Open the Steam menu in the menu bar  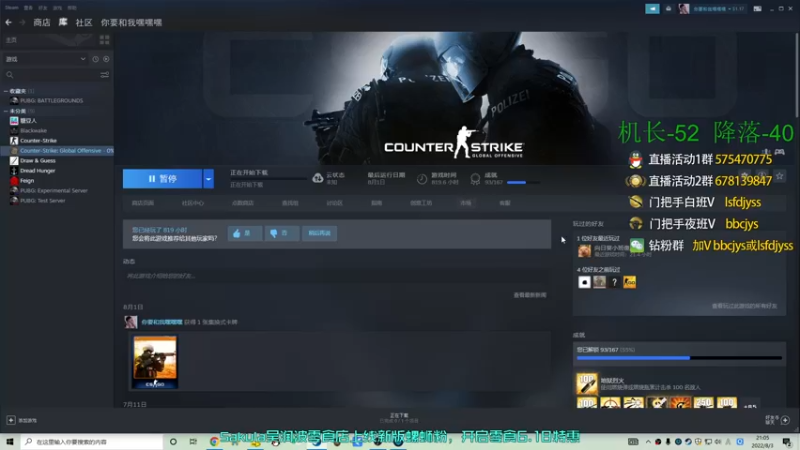coord(12,8)
